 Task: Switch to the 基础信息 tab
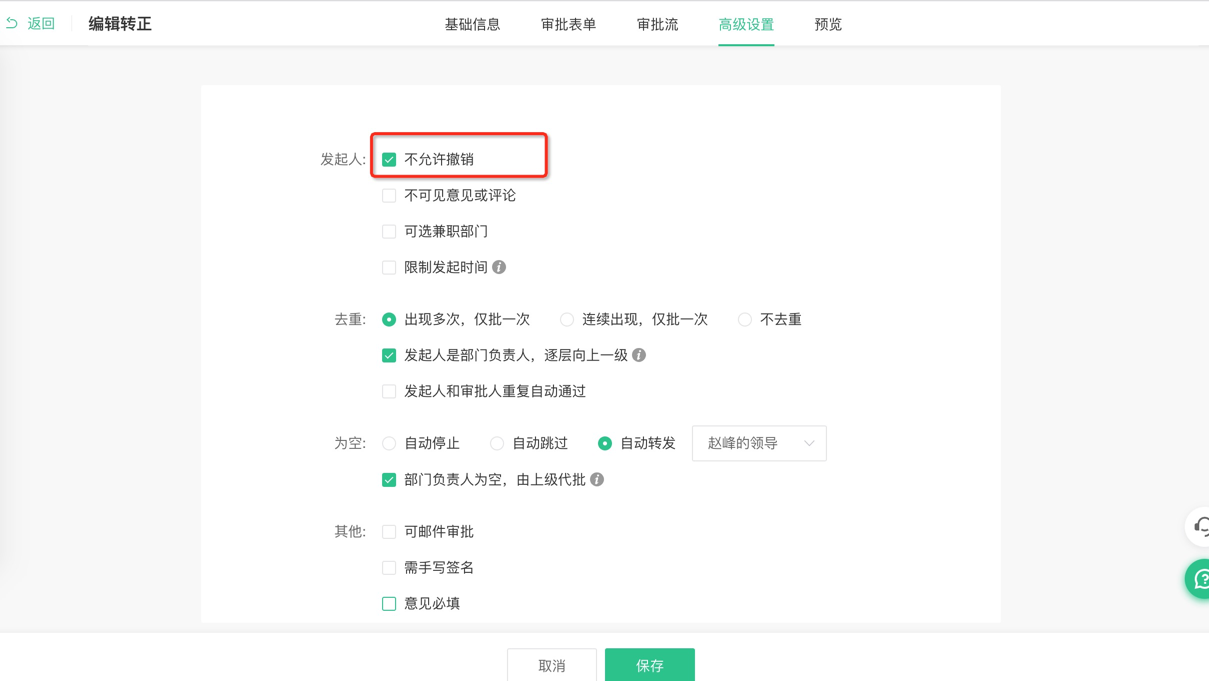(472, 24)
